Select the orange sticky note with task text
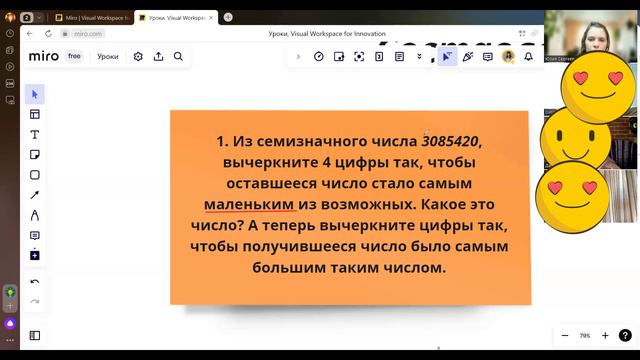The height and width of the screenshot is (360, 640). (x=350, y=207)
